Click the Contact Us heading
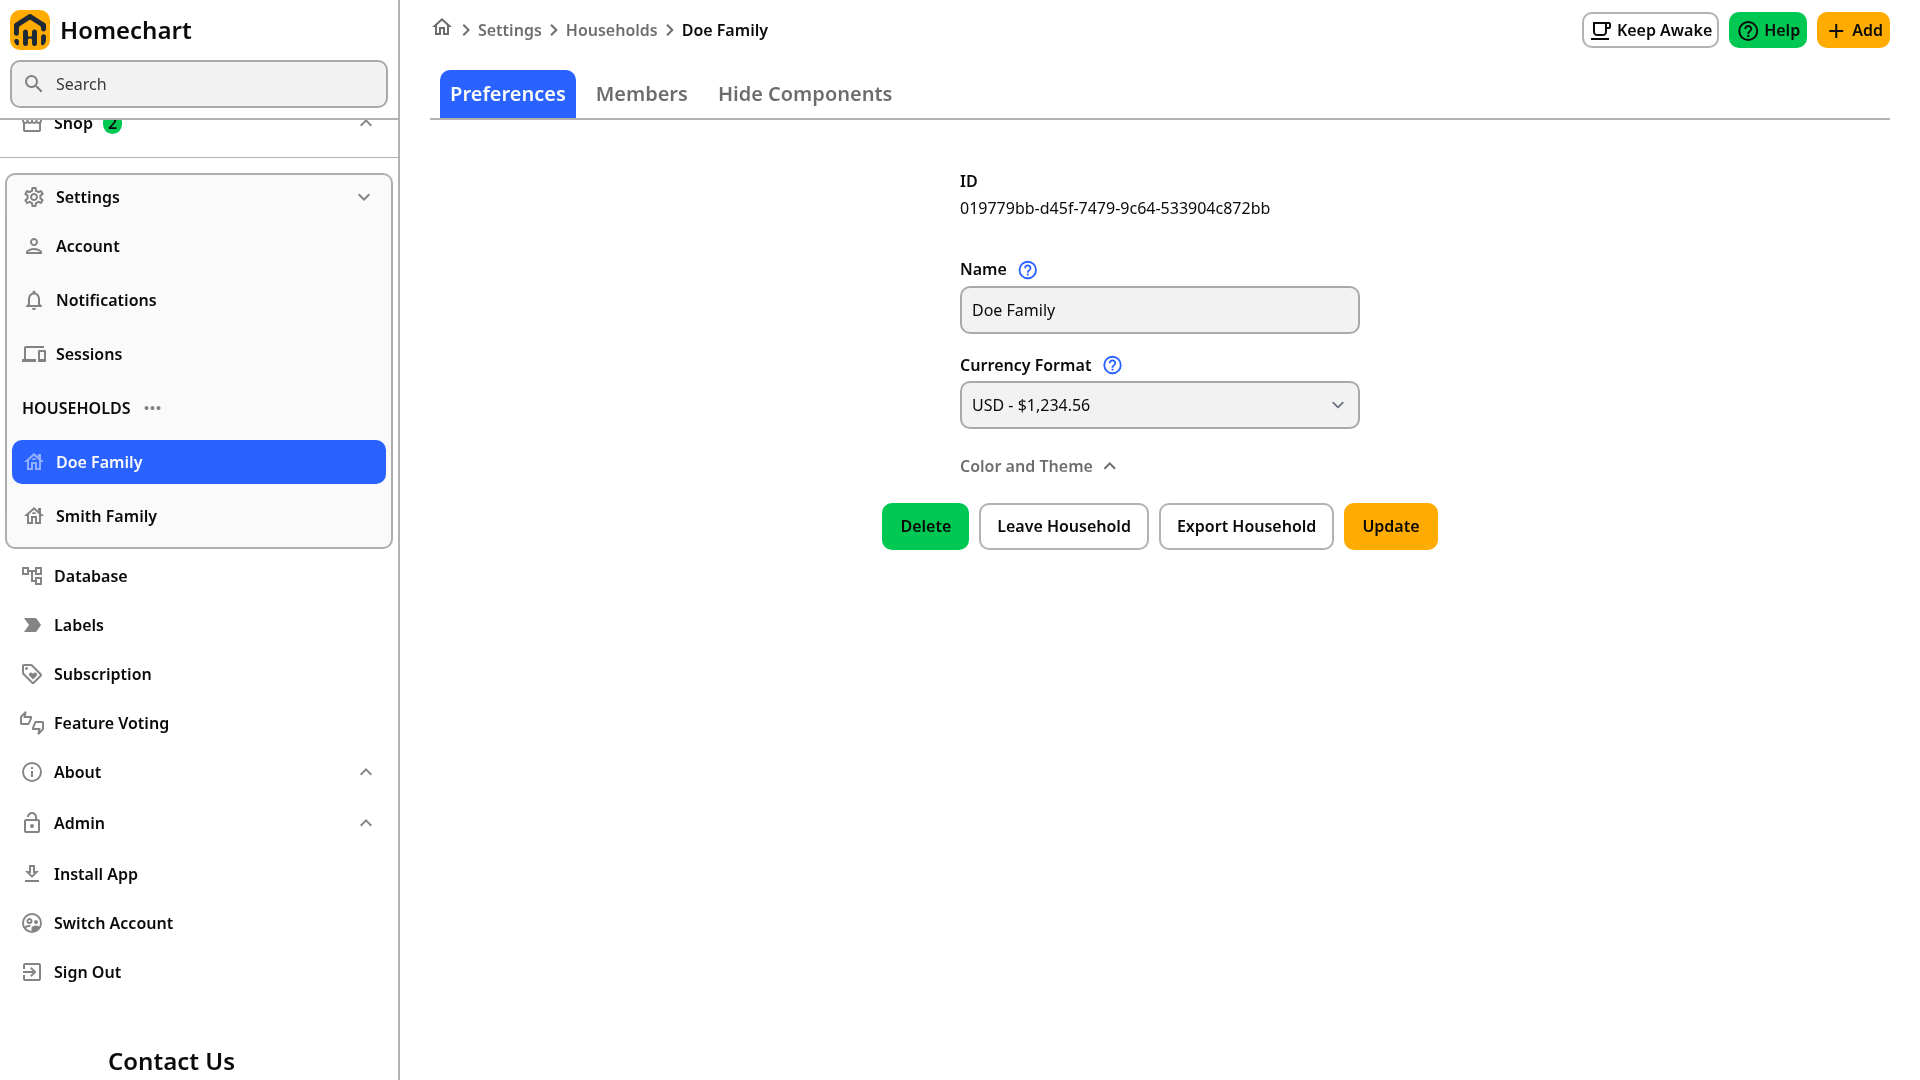The width and height of the screenshot is (1920, 1080). [x=171, y=1061]
